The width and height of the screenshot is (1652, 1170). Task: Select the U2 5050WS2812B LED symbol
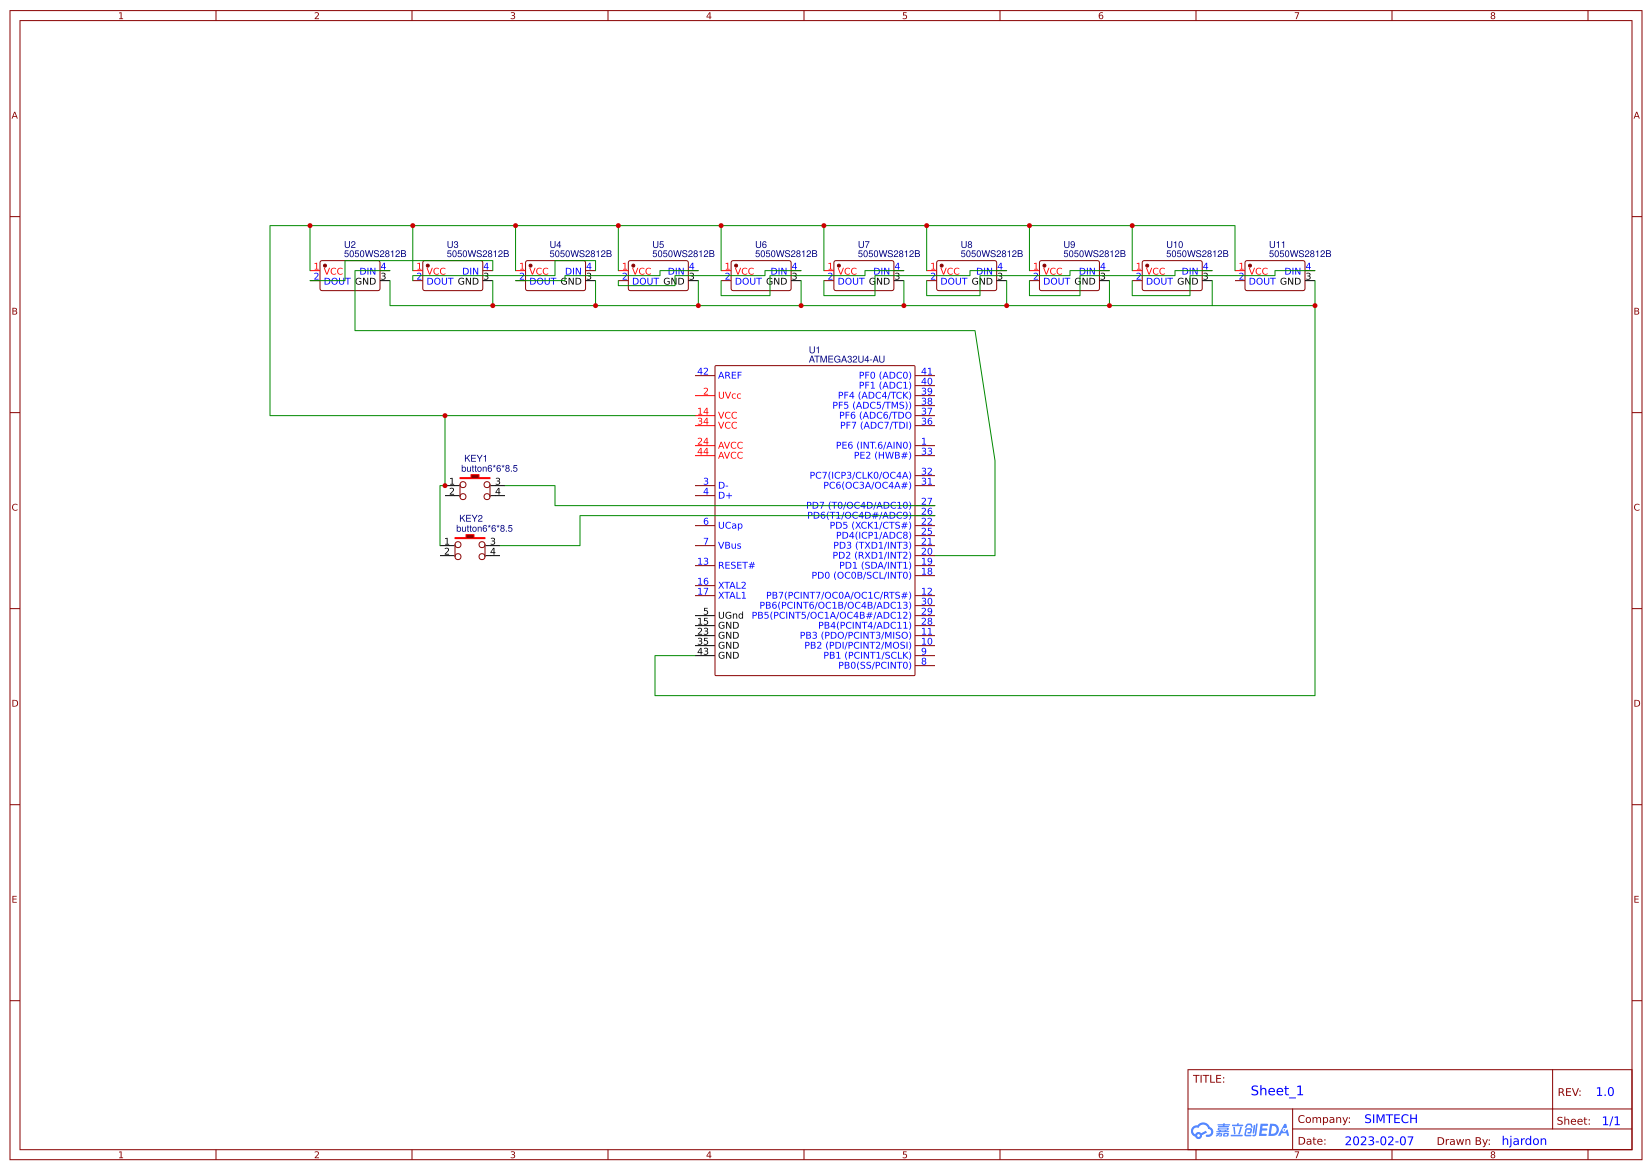(x=352, y=275)
